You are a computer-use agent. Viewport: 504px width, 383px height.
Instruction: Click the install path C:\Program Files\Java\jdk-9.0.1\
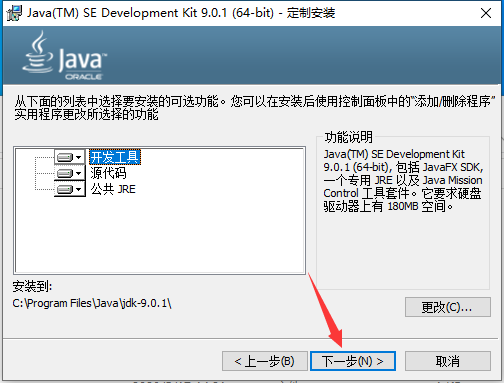[92, 303]
